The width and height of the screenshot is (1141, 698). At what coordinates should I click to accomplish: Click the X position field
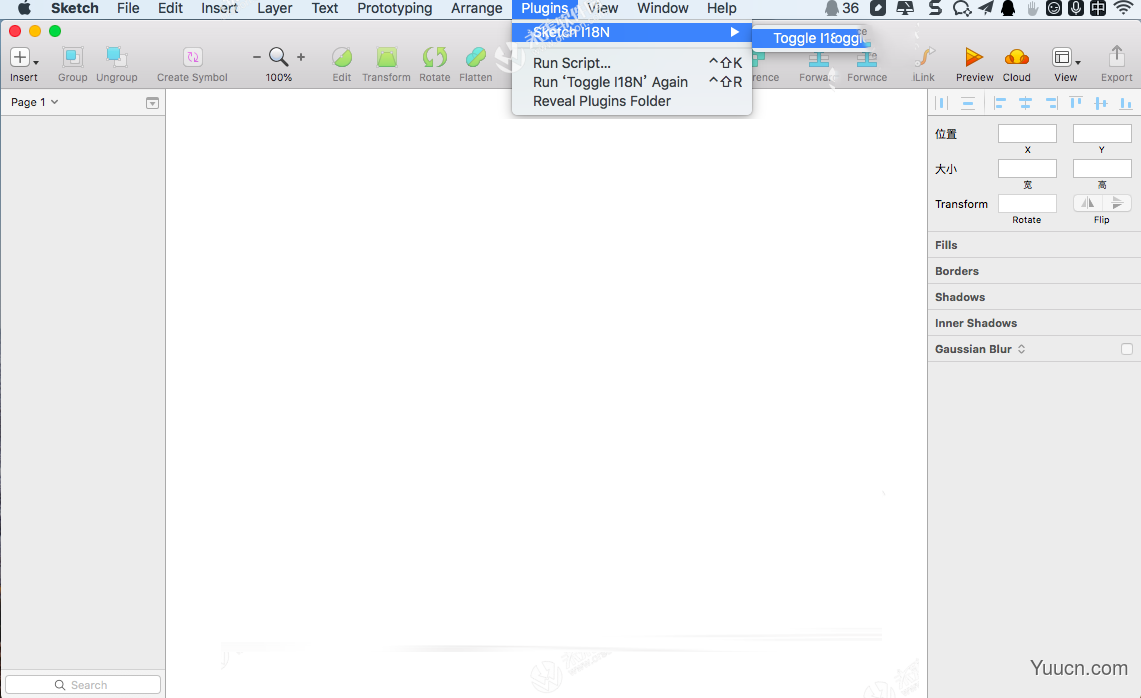coord(1027,133)
